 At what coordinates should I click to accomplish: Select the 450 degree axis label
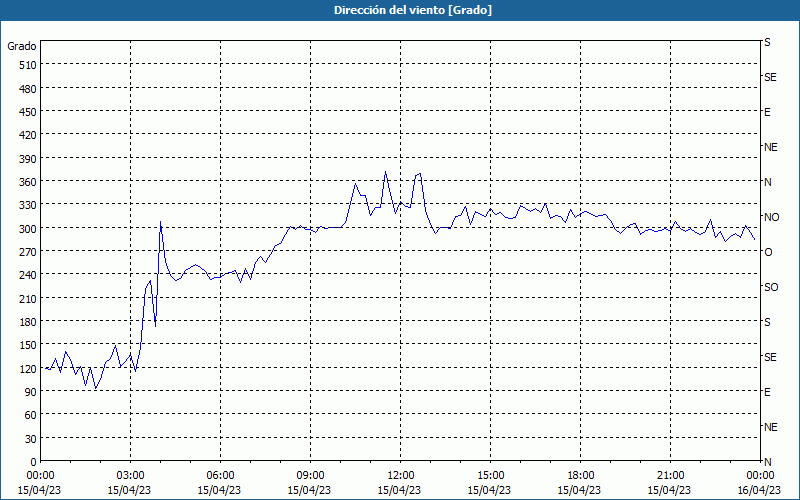28,112
